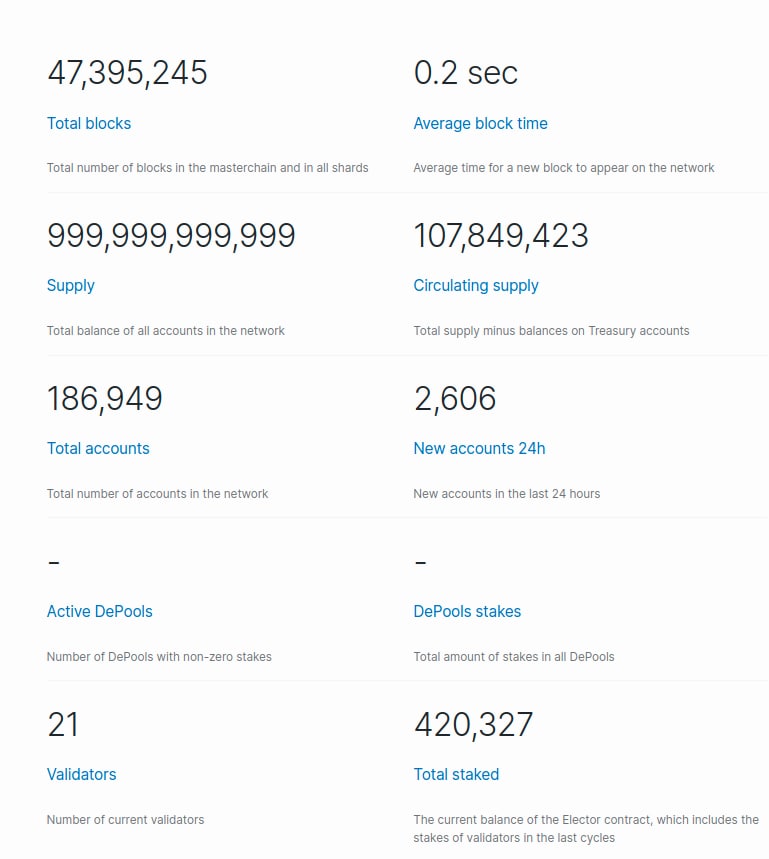769x859 pixels.
Task: Click the 107,849,423 circulating supply number
Action: click(x=501, y=236)
